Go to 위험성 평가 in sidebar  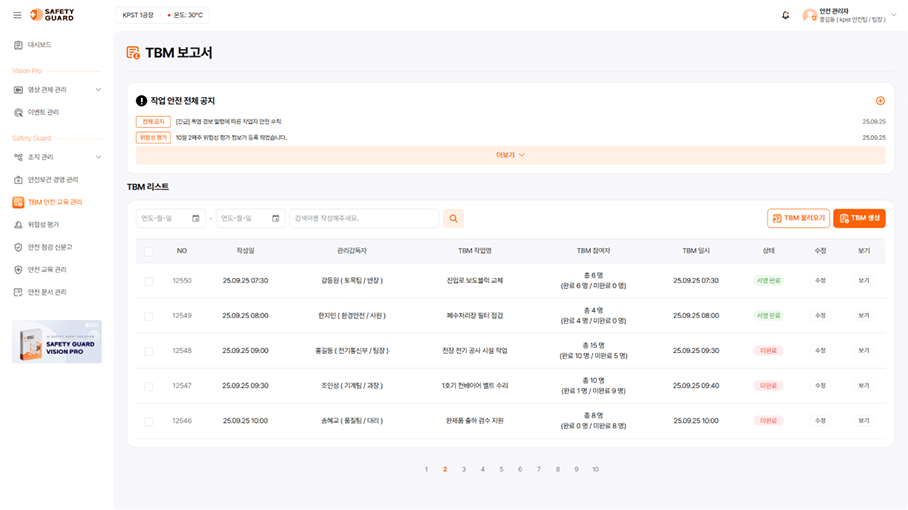tap(43, 225)
